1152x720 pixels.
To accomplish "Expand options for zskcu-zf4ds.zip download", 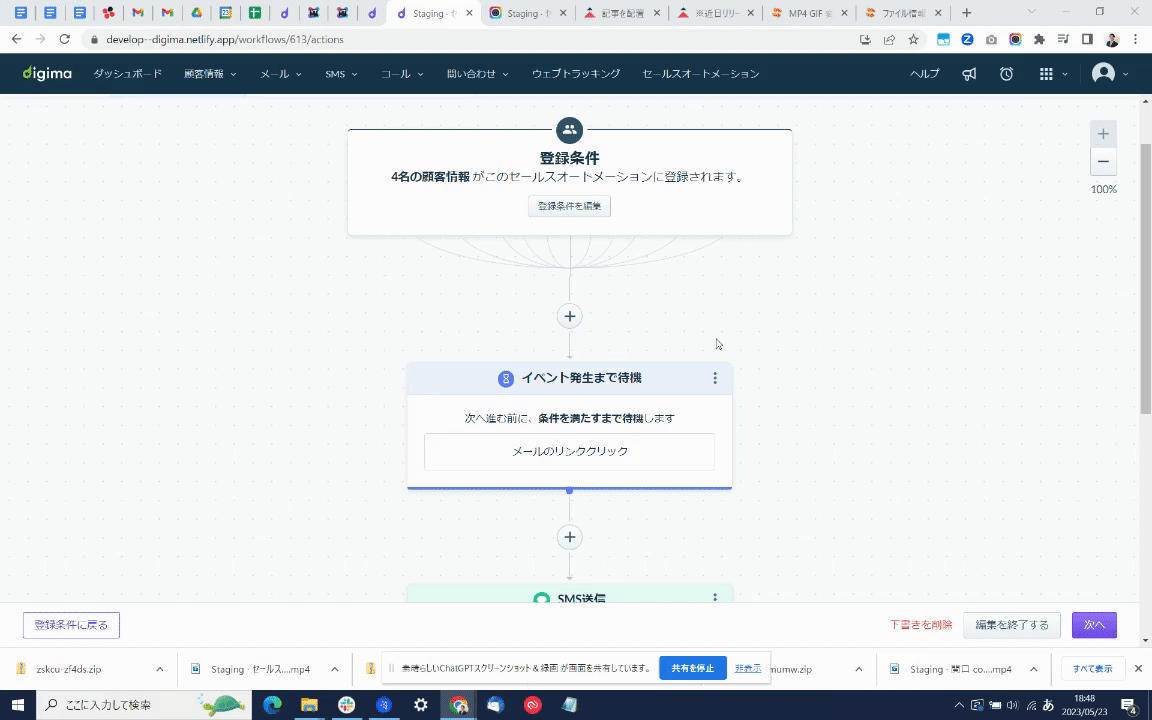I will click(159, 669).
